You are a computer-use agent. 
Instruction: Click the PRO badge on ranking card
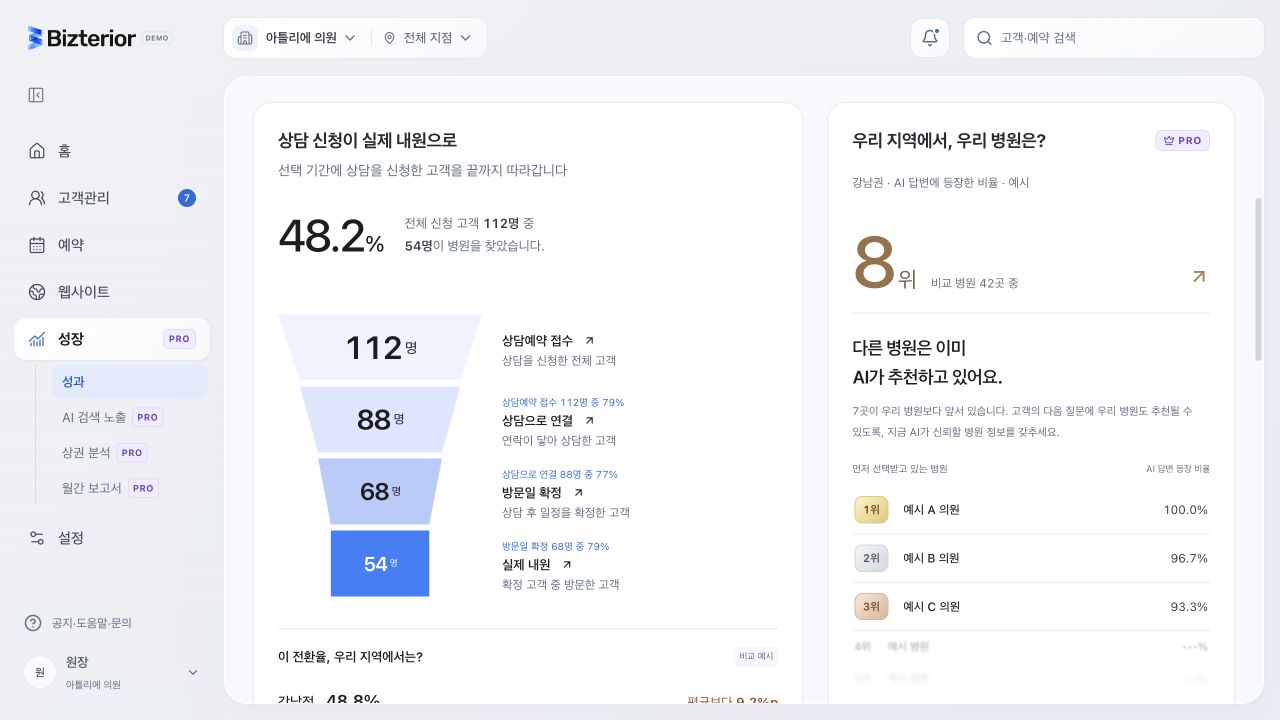pyautogui.click(x=1183, y=141)
